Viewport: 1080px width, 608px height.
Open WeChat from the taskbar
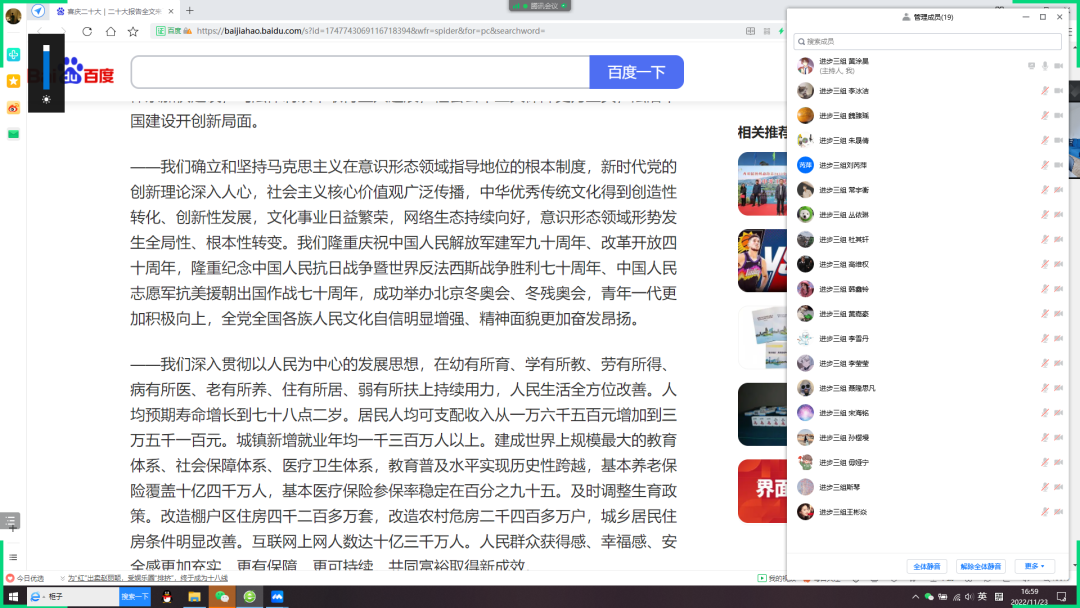220,596
